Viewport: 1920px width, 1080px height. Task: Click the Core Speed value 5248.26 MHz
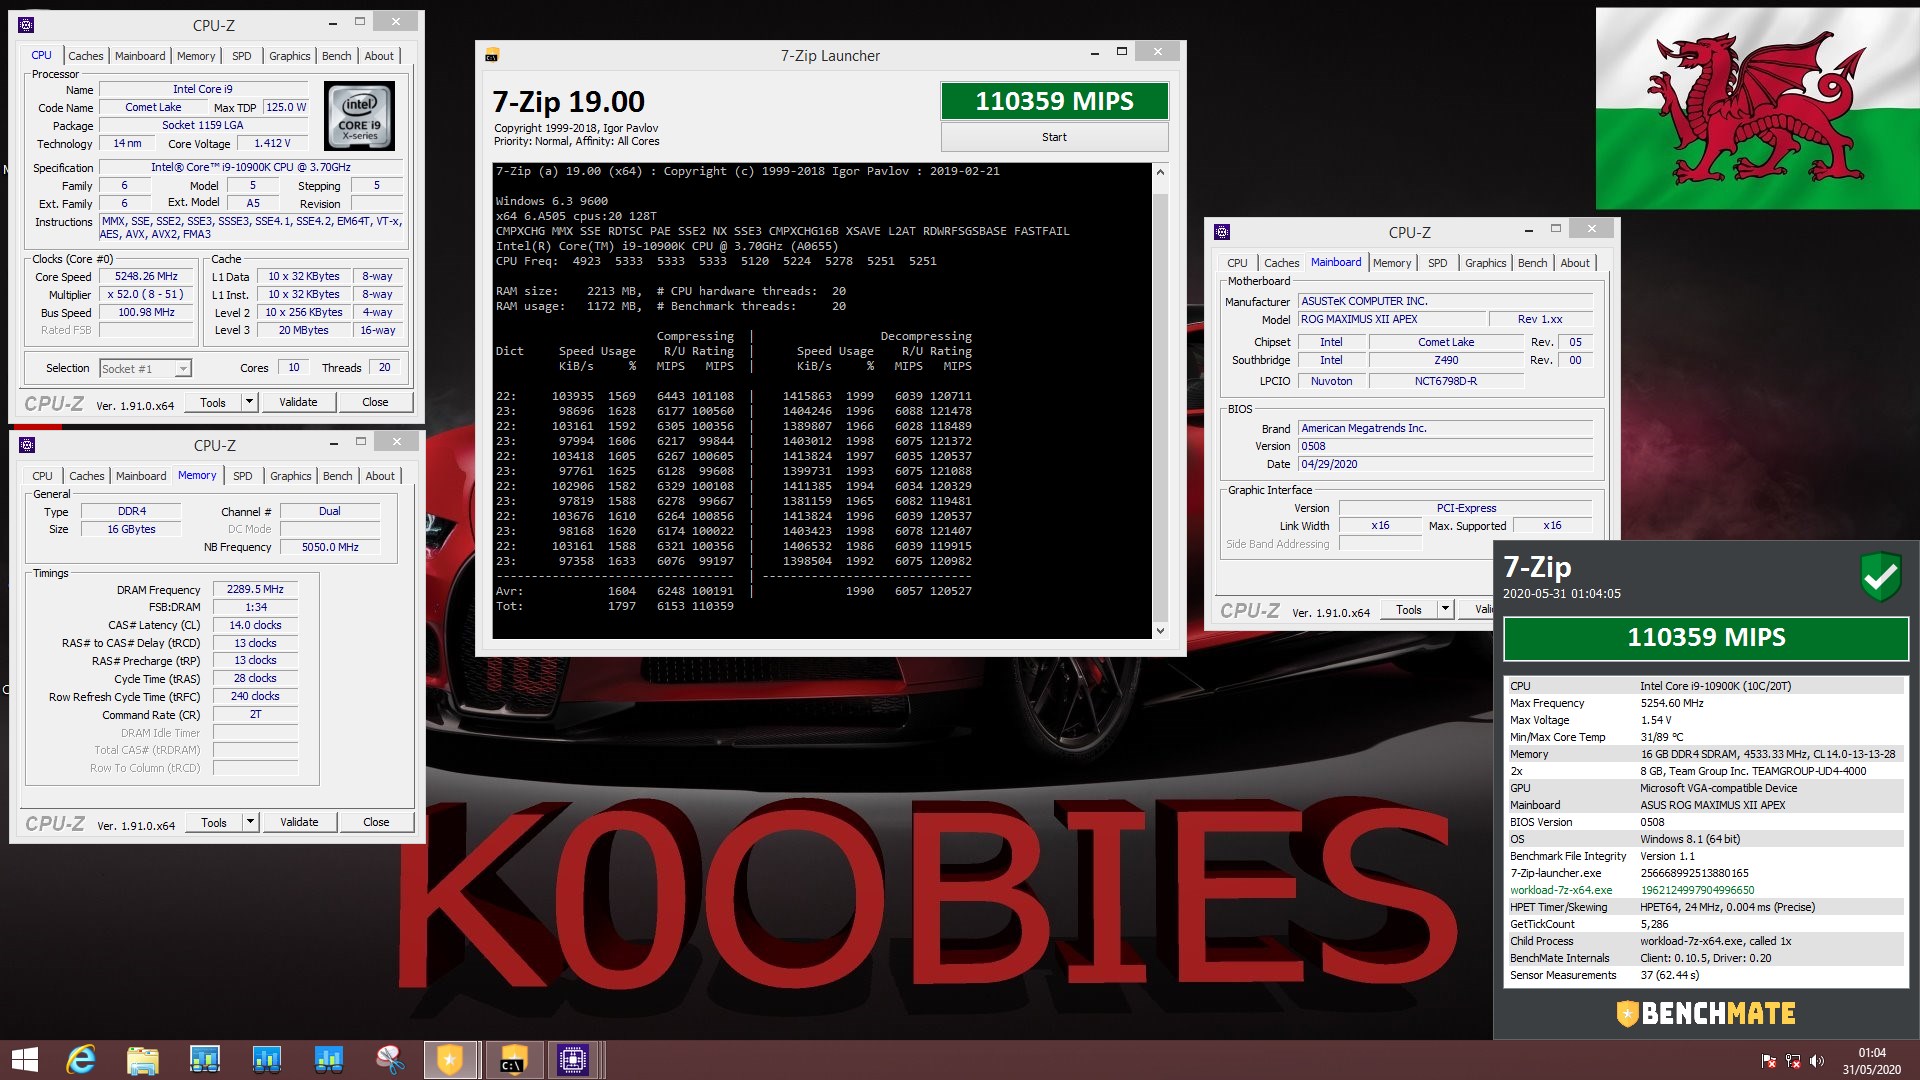[x=146, y=276]
